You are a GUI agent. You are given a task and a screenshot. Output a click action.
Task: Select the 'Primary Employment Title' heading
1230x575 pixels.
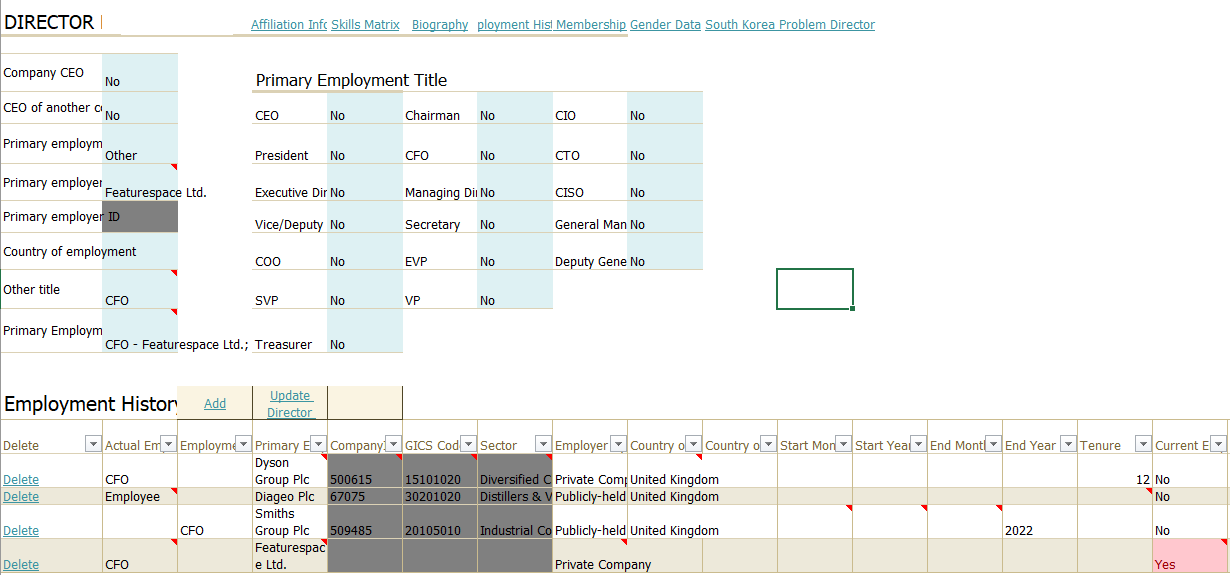351,80
